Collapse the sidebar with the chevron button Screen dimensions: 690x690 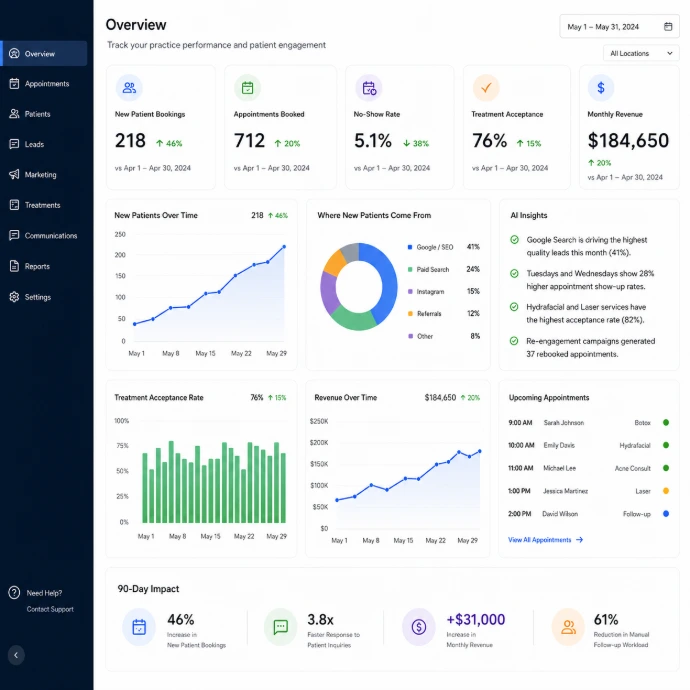(x=16, y=655)
